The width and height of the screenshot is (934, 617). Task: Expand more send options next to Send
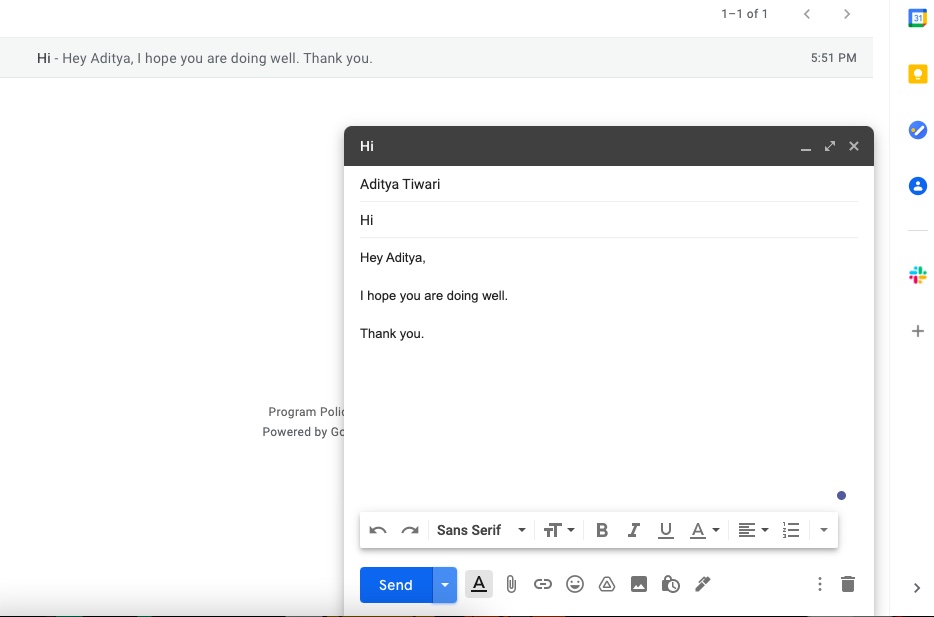click(443, 584)
